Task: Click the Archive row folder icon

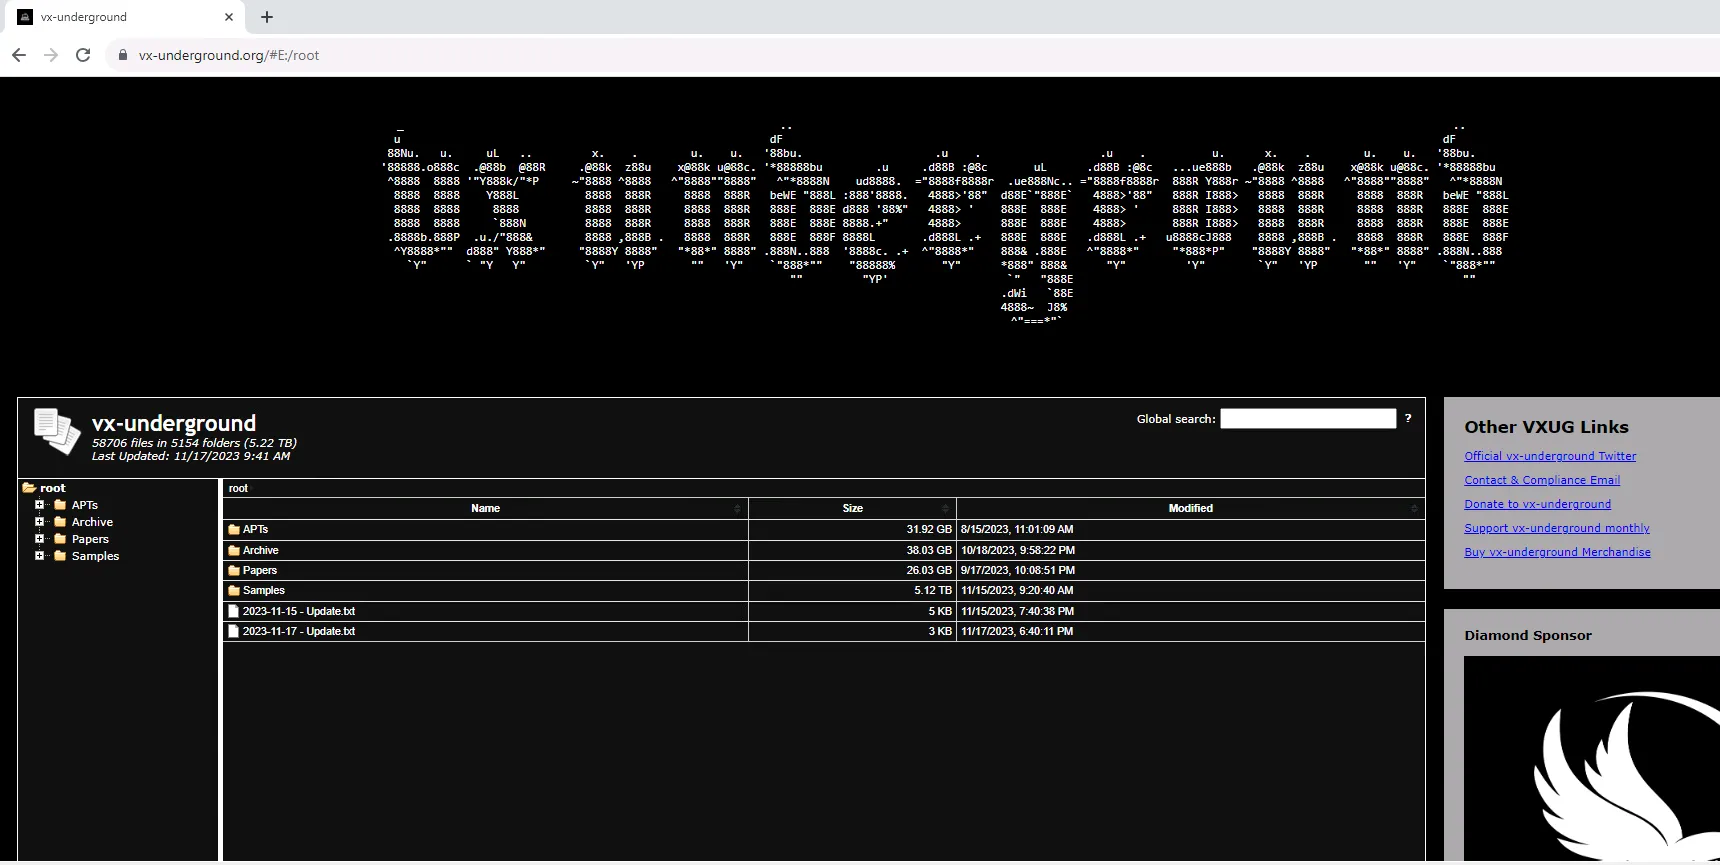Action: coord(234,550)
